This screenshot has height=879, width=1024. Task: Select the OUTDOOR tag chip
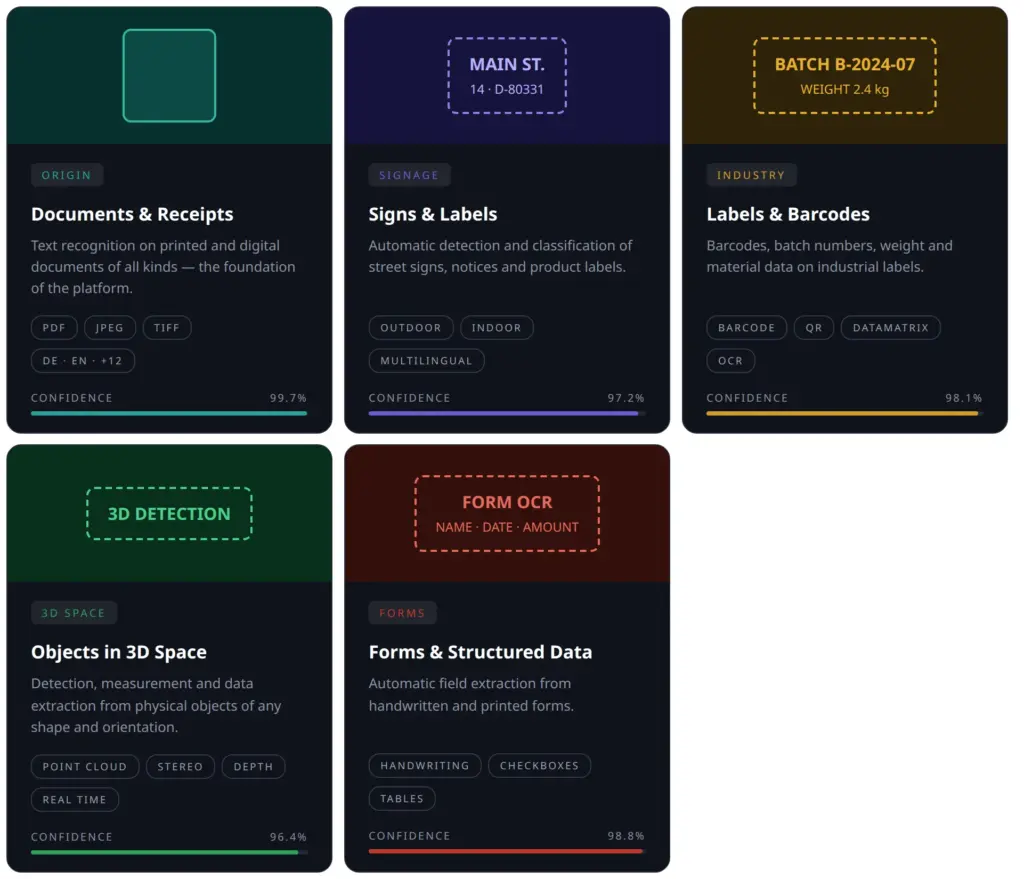coord(411,328)
